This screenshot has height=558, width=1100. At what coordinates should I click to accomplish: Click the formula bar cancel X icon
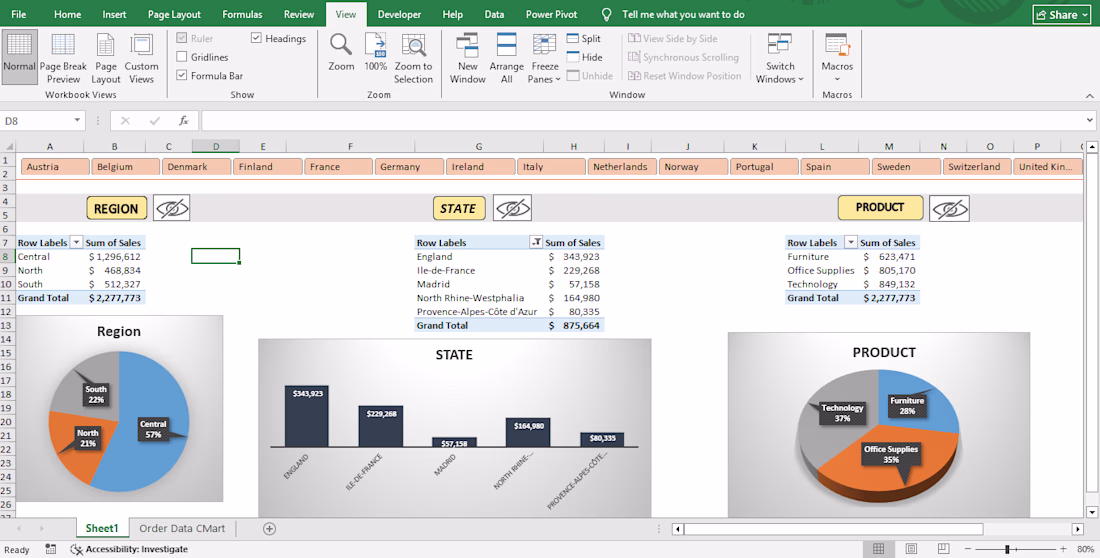tap(126, 121)
